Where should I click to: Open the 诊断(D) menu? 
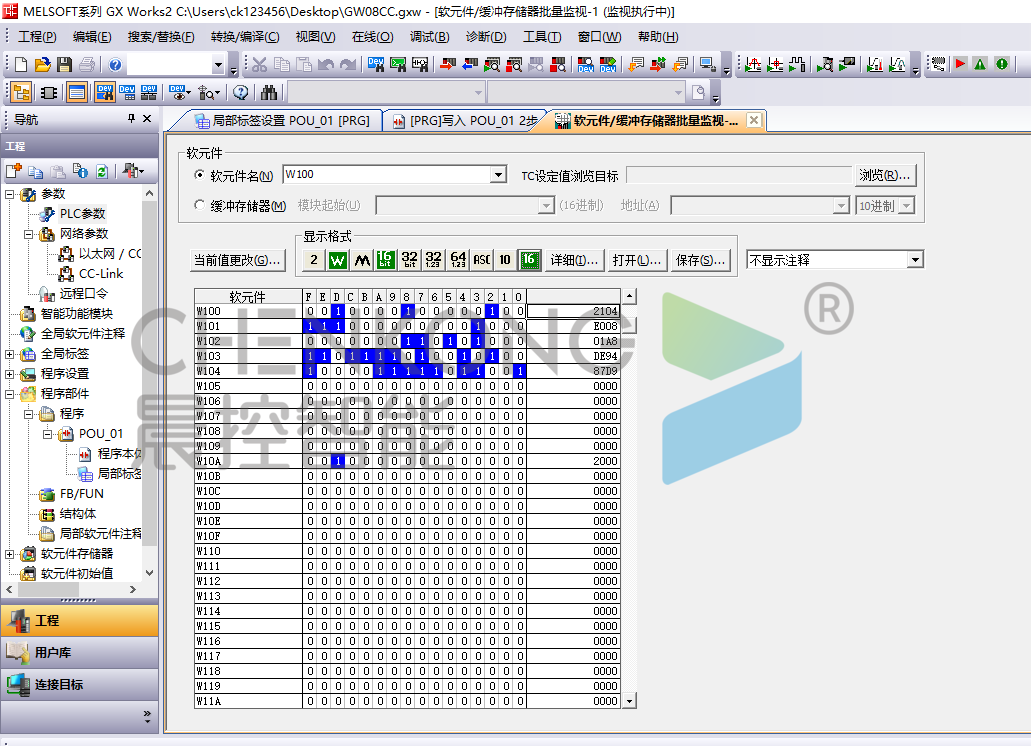(487, 37)
